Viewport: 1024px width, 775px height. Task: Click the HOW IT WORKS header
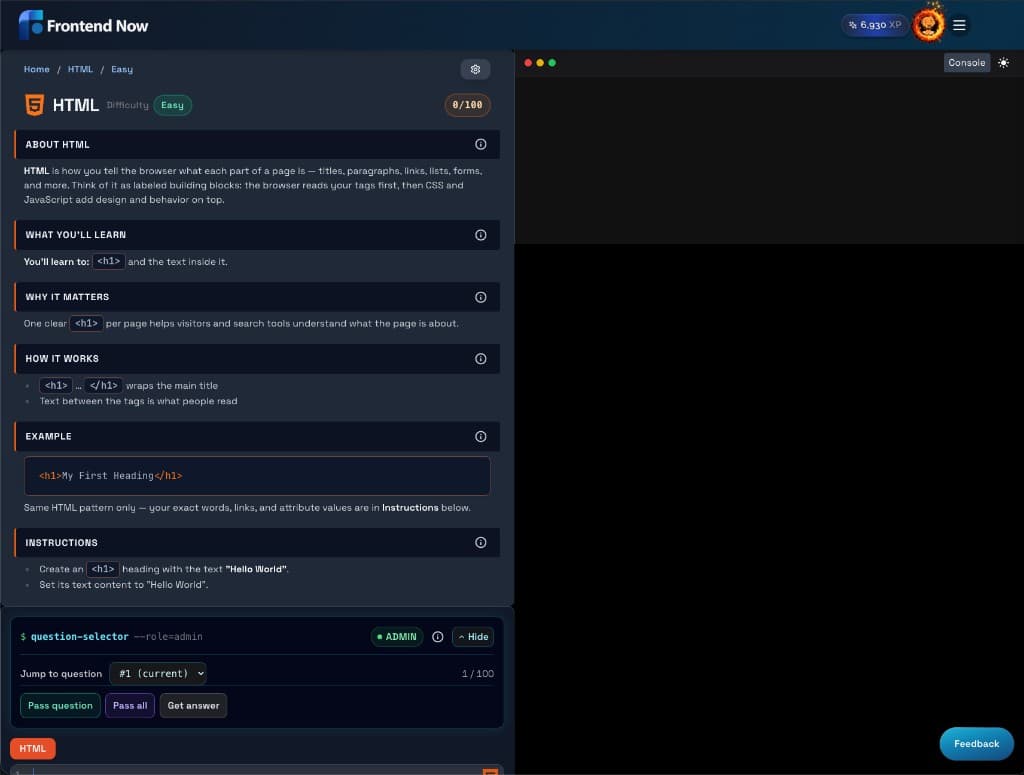point(257,359)
